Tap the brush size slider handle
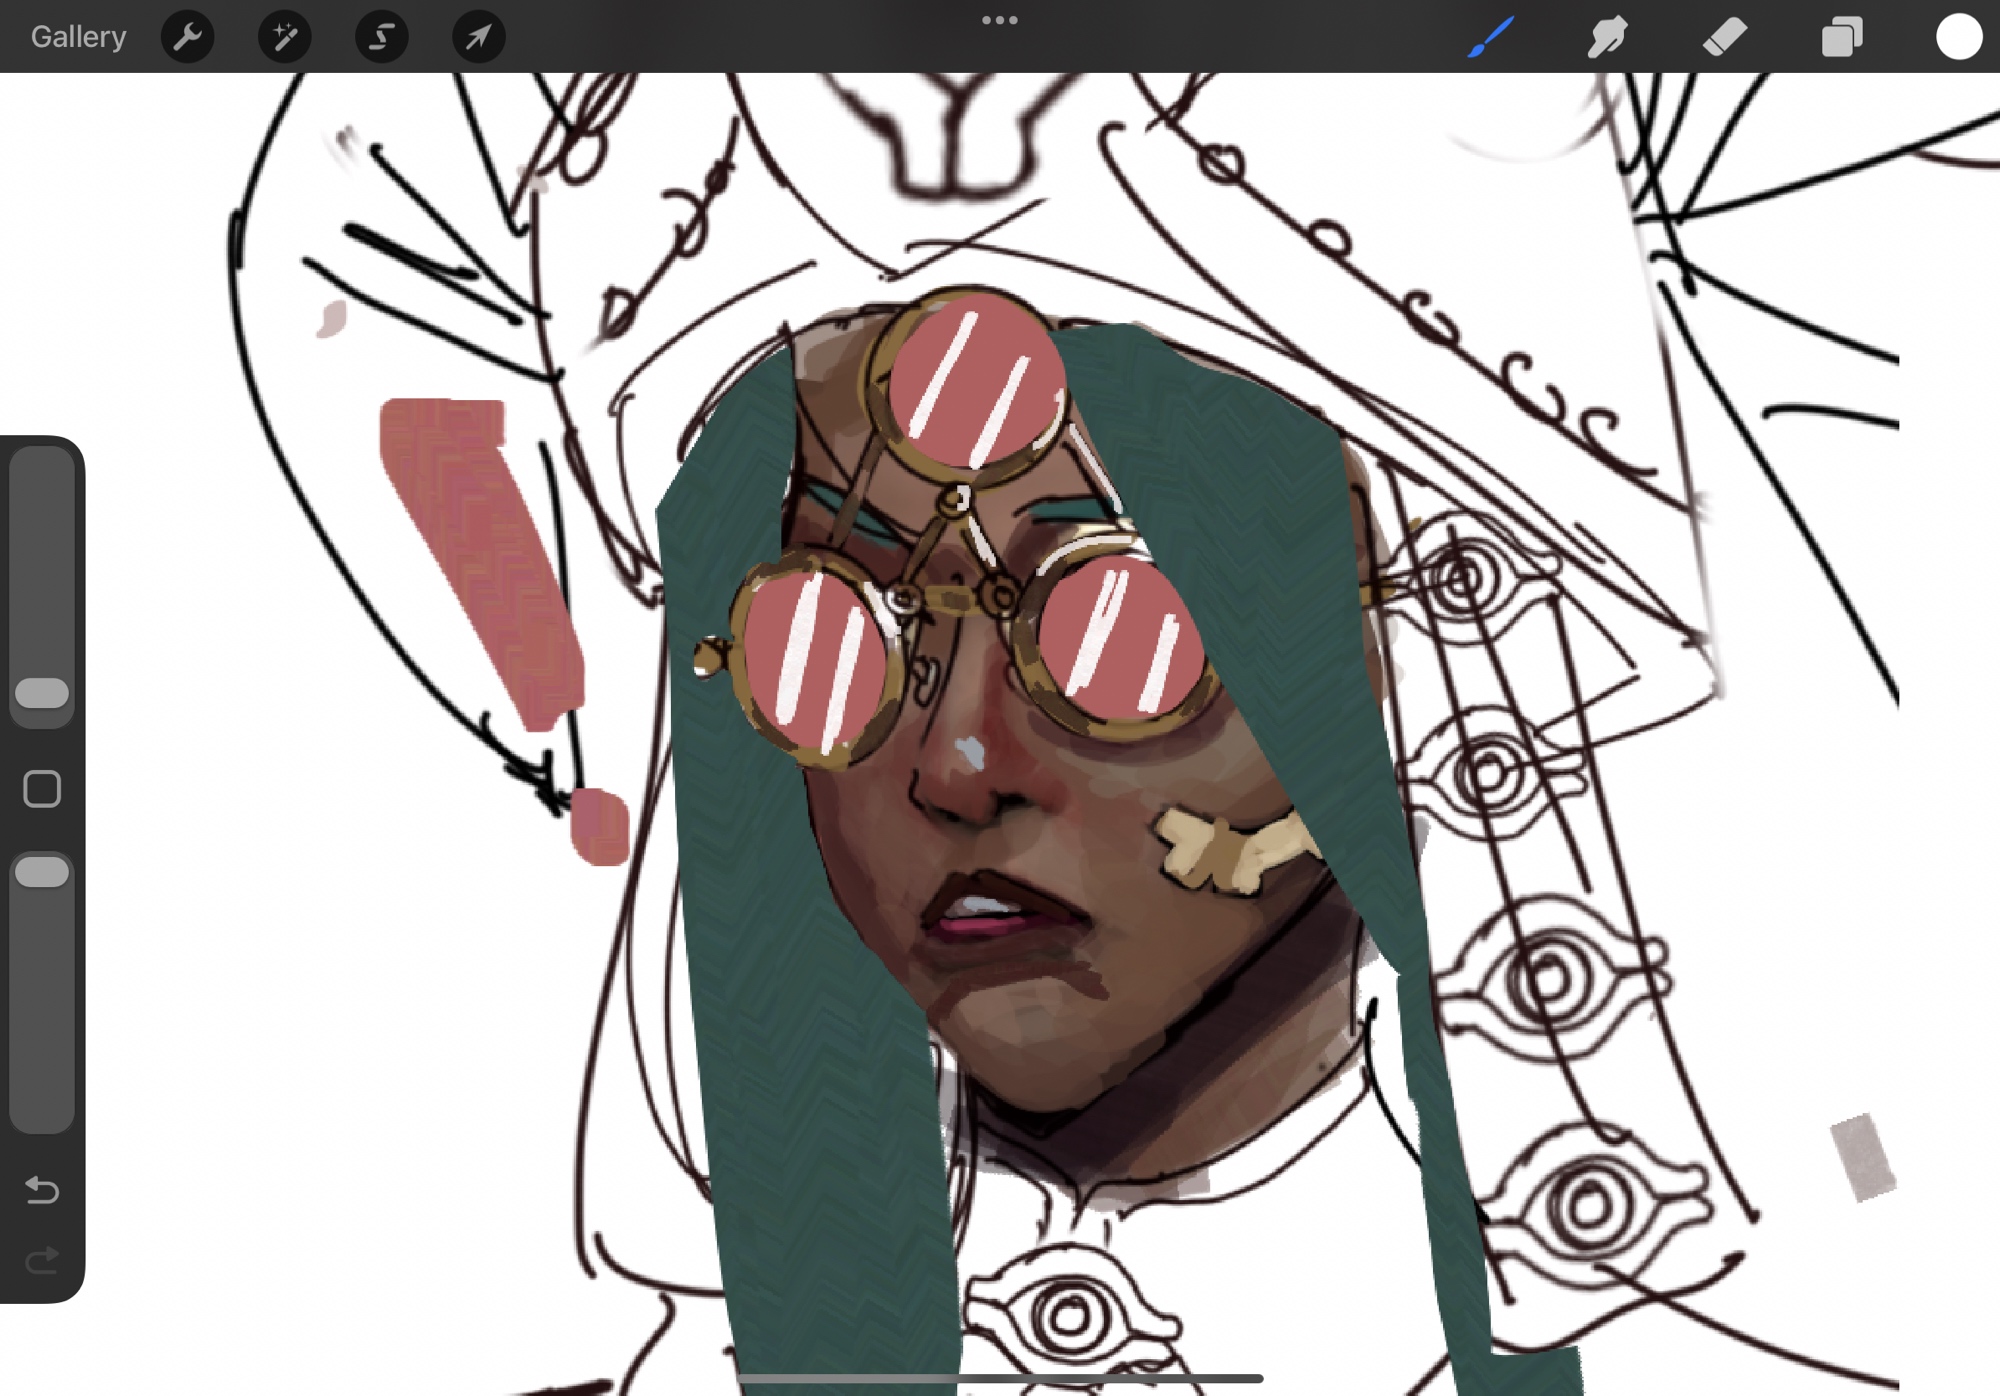 [42, 693]
